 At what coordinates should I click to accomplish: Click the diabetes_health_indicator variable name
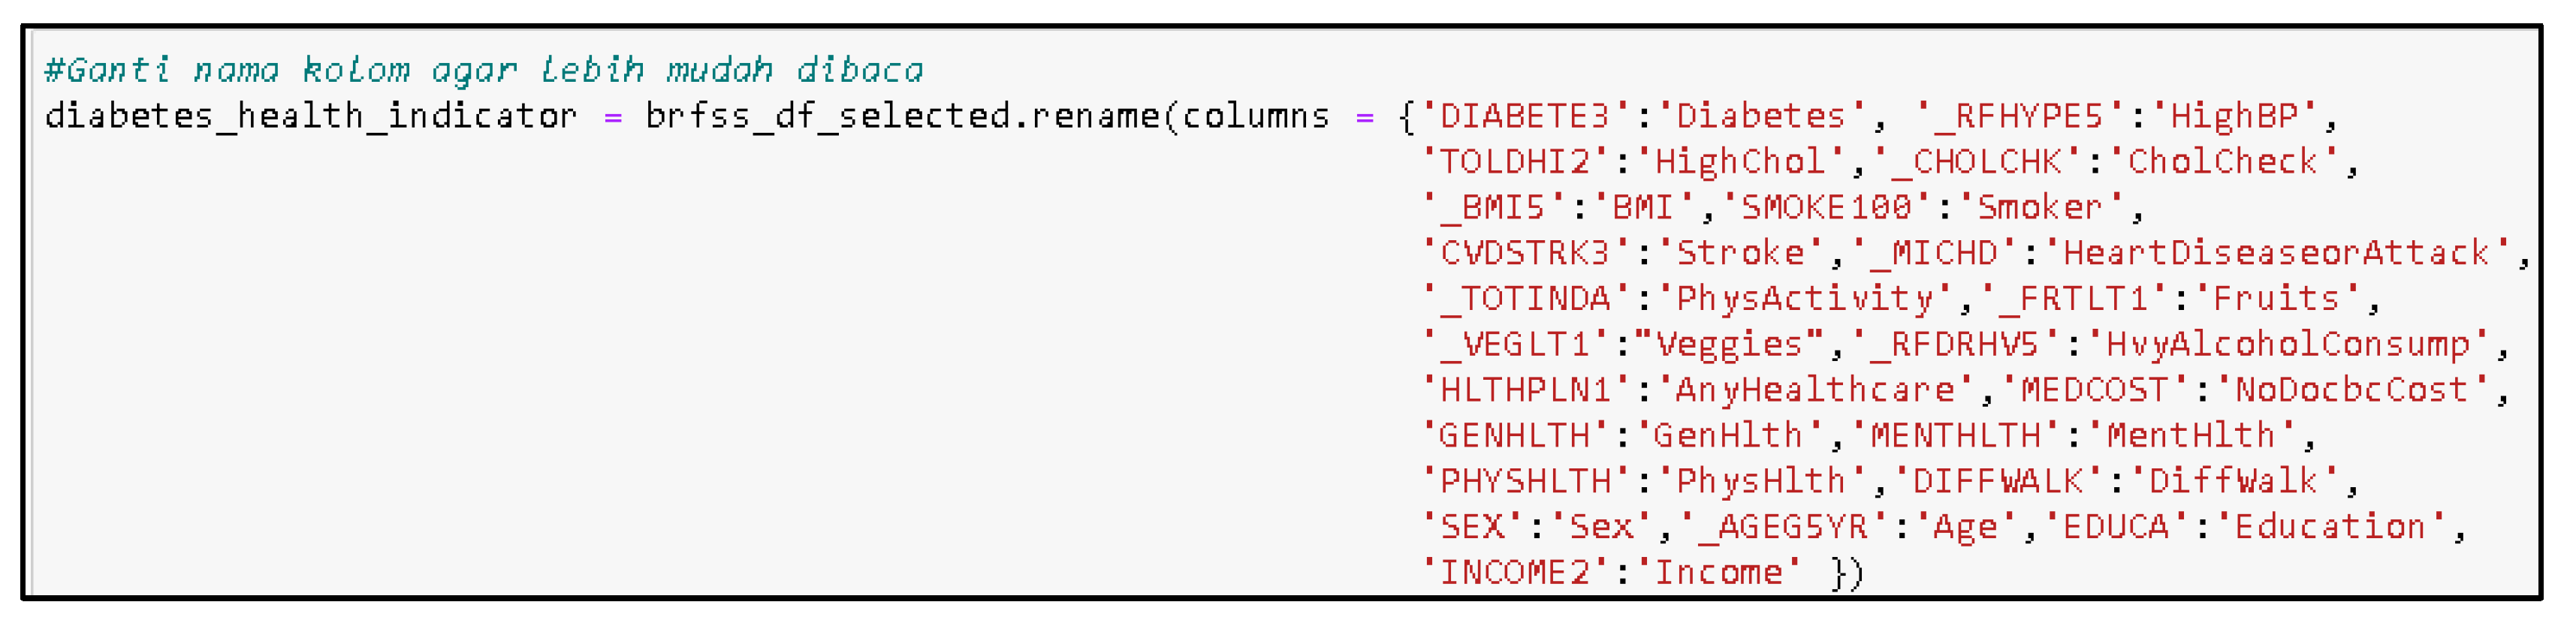point(310,116)
